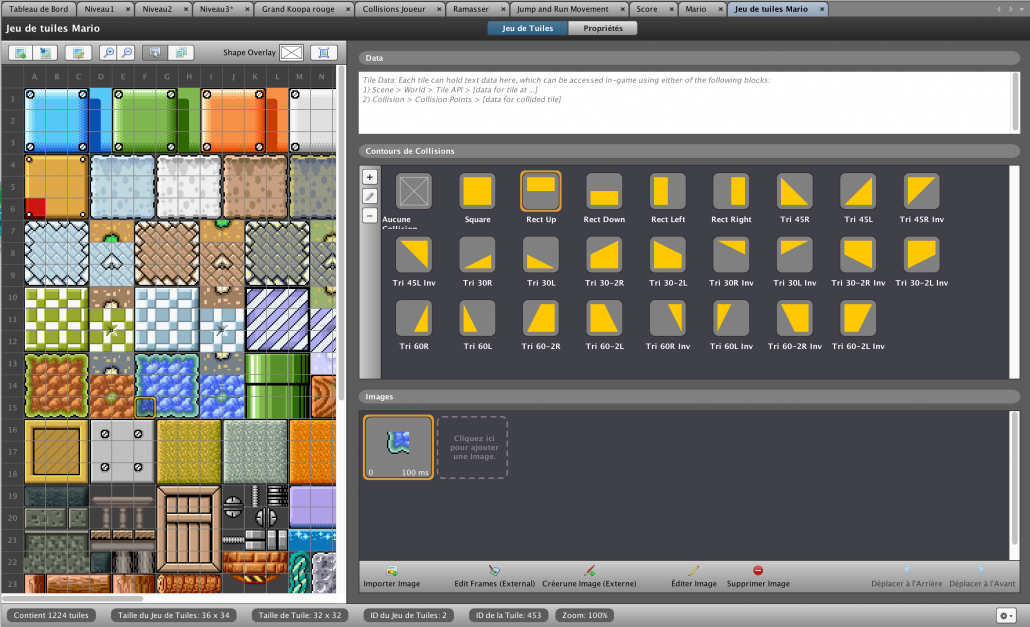Select the Jeu de Tuiles view button
The height and width of the screenshot is (627, 1030).
527,28
